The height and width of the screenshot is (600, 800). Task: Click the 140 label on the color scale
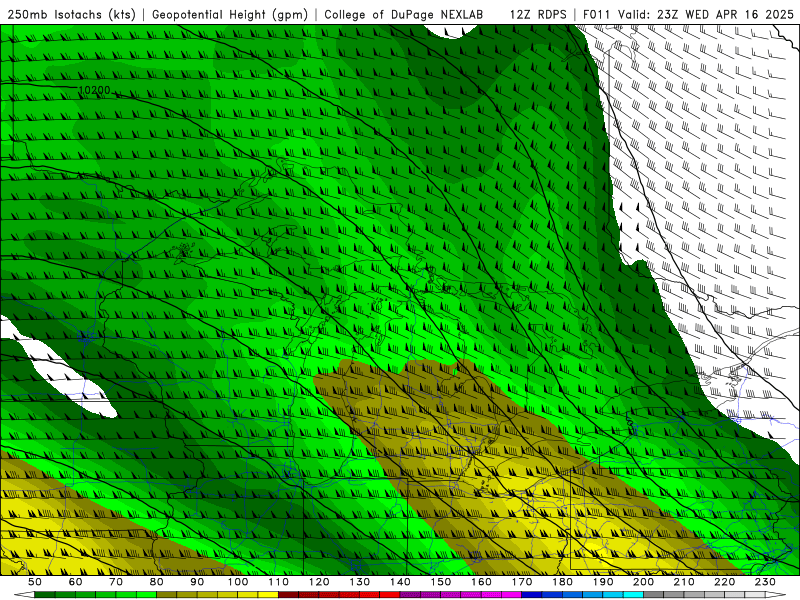[x=400, y=582]
